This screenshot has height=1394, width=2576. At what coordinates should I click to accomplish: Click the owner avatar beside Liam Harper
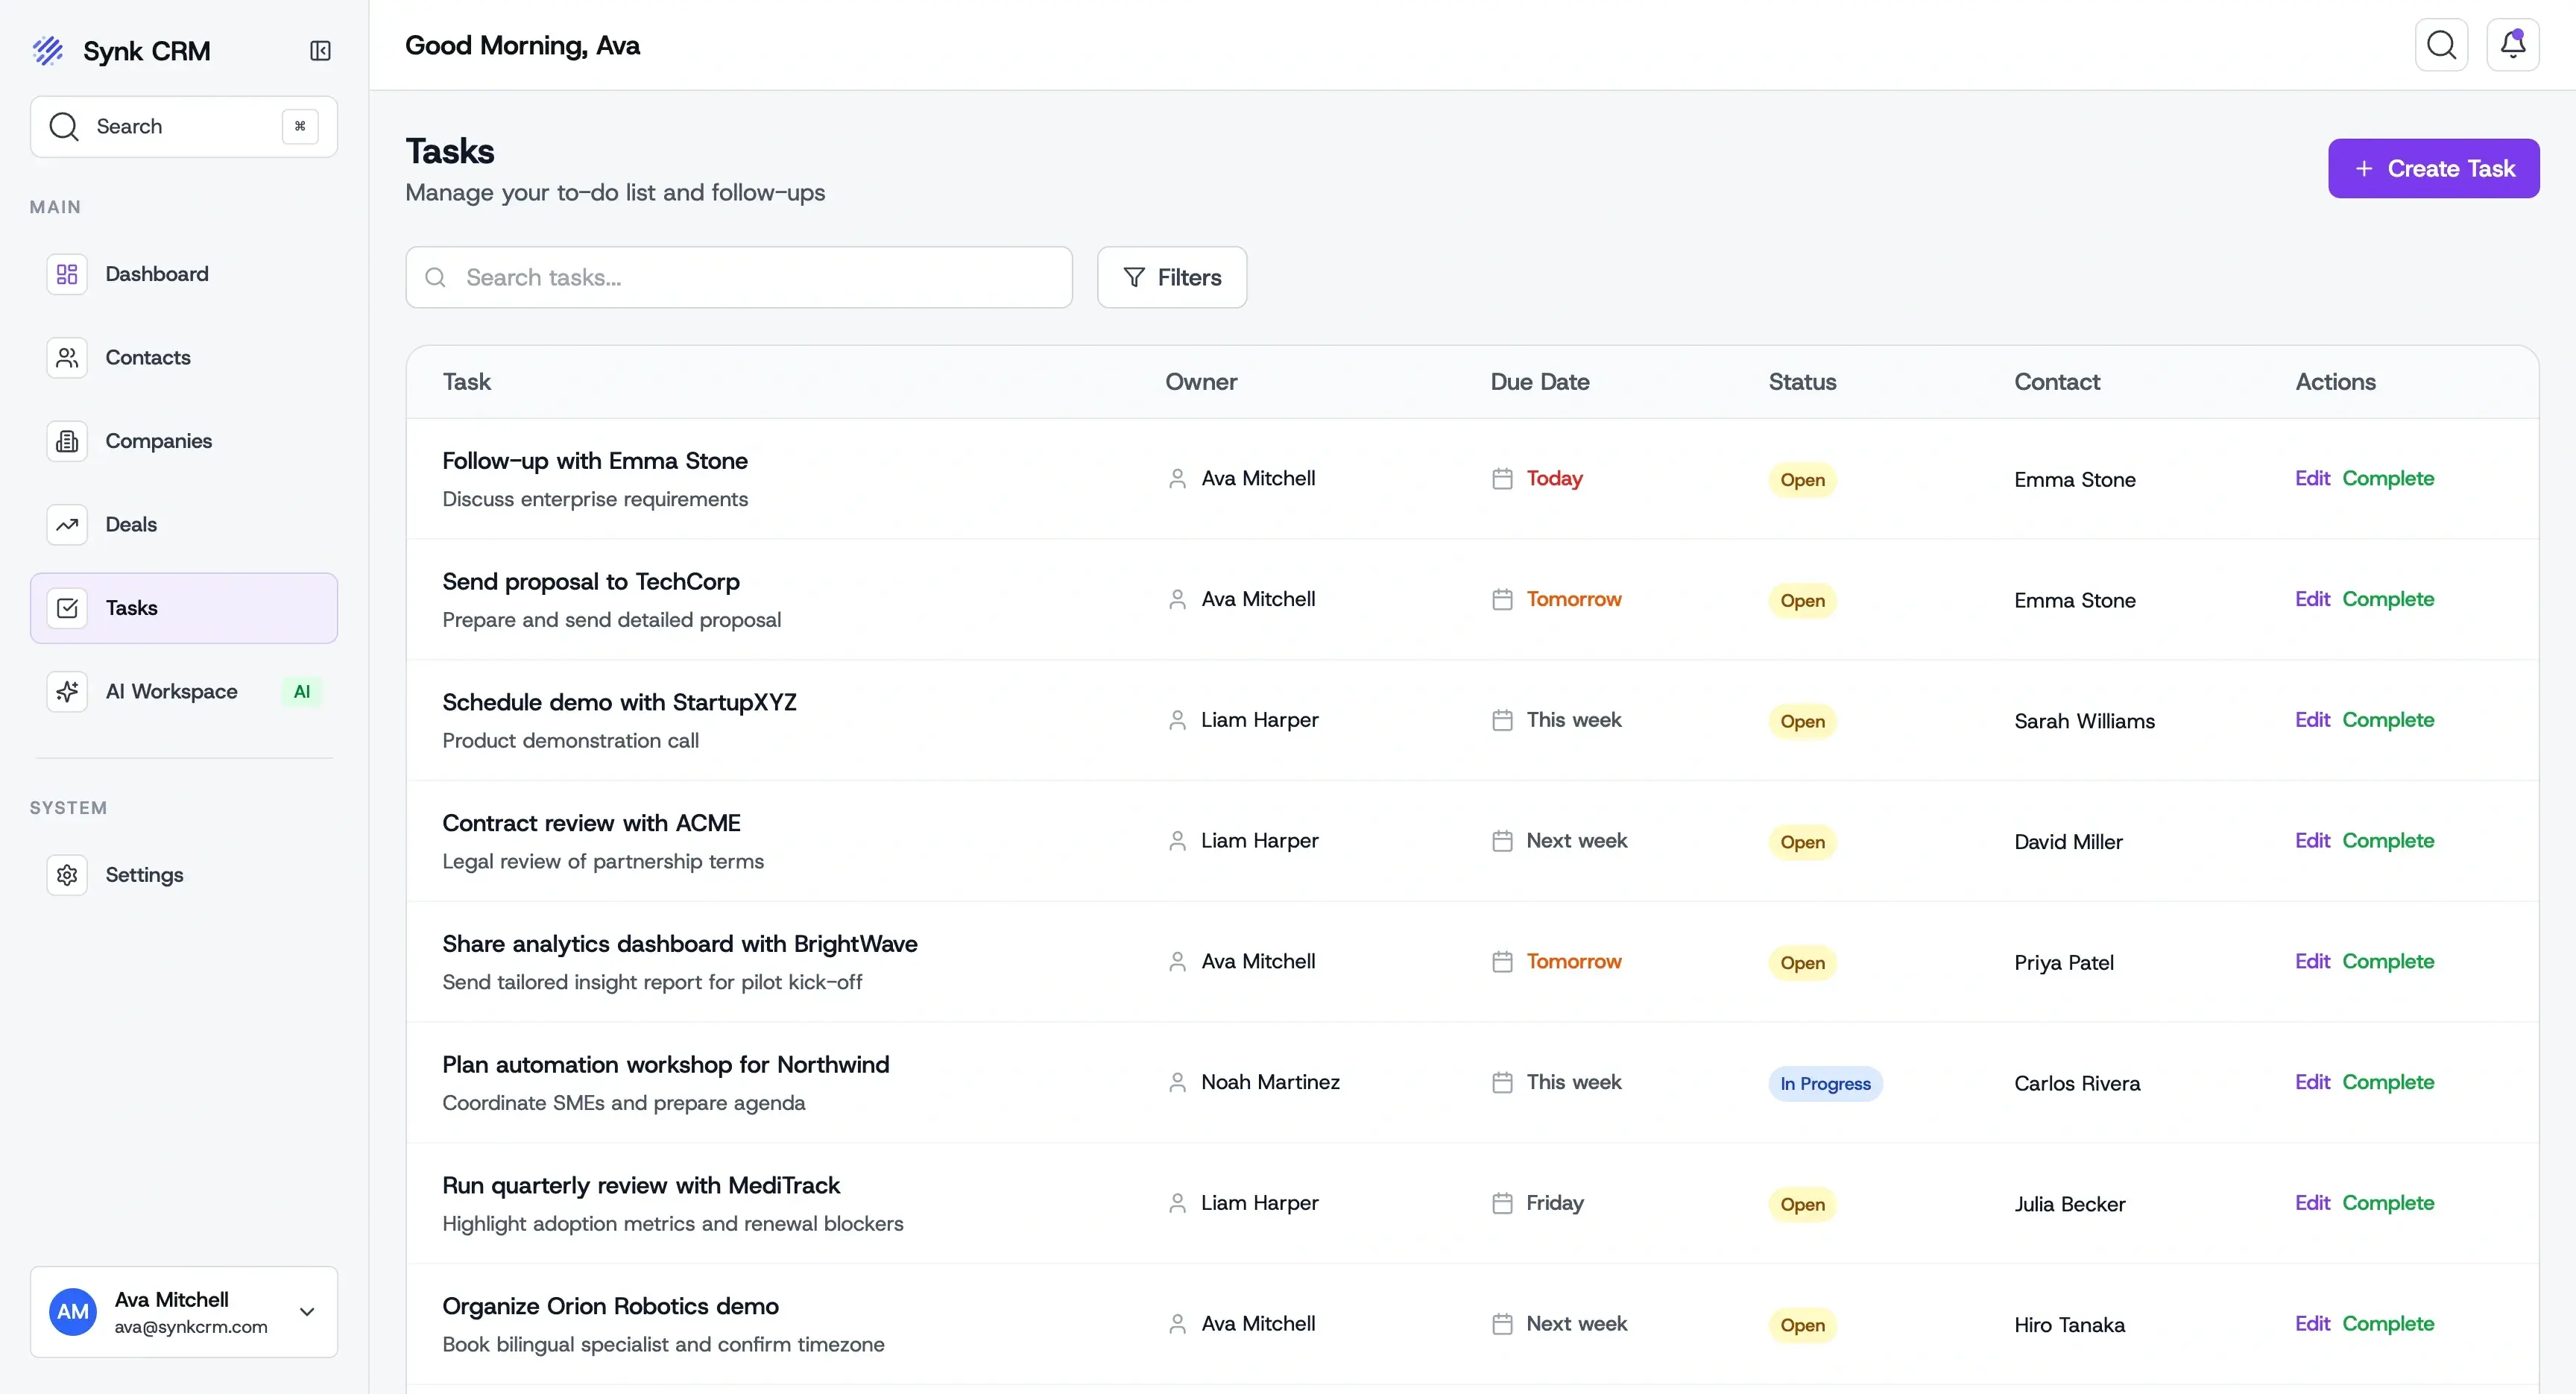[1178, 720]
